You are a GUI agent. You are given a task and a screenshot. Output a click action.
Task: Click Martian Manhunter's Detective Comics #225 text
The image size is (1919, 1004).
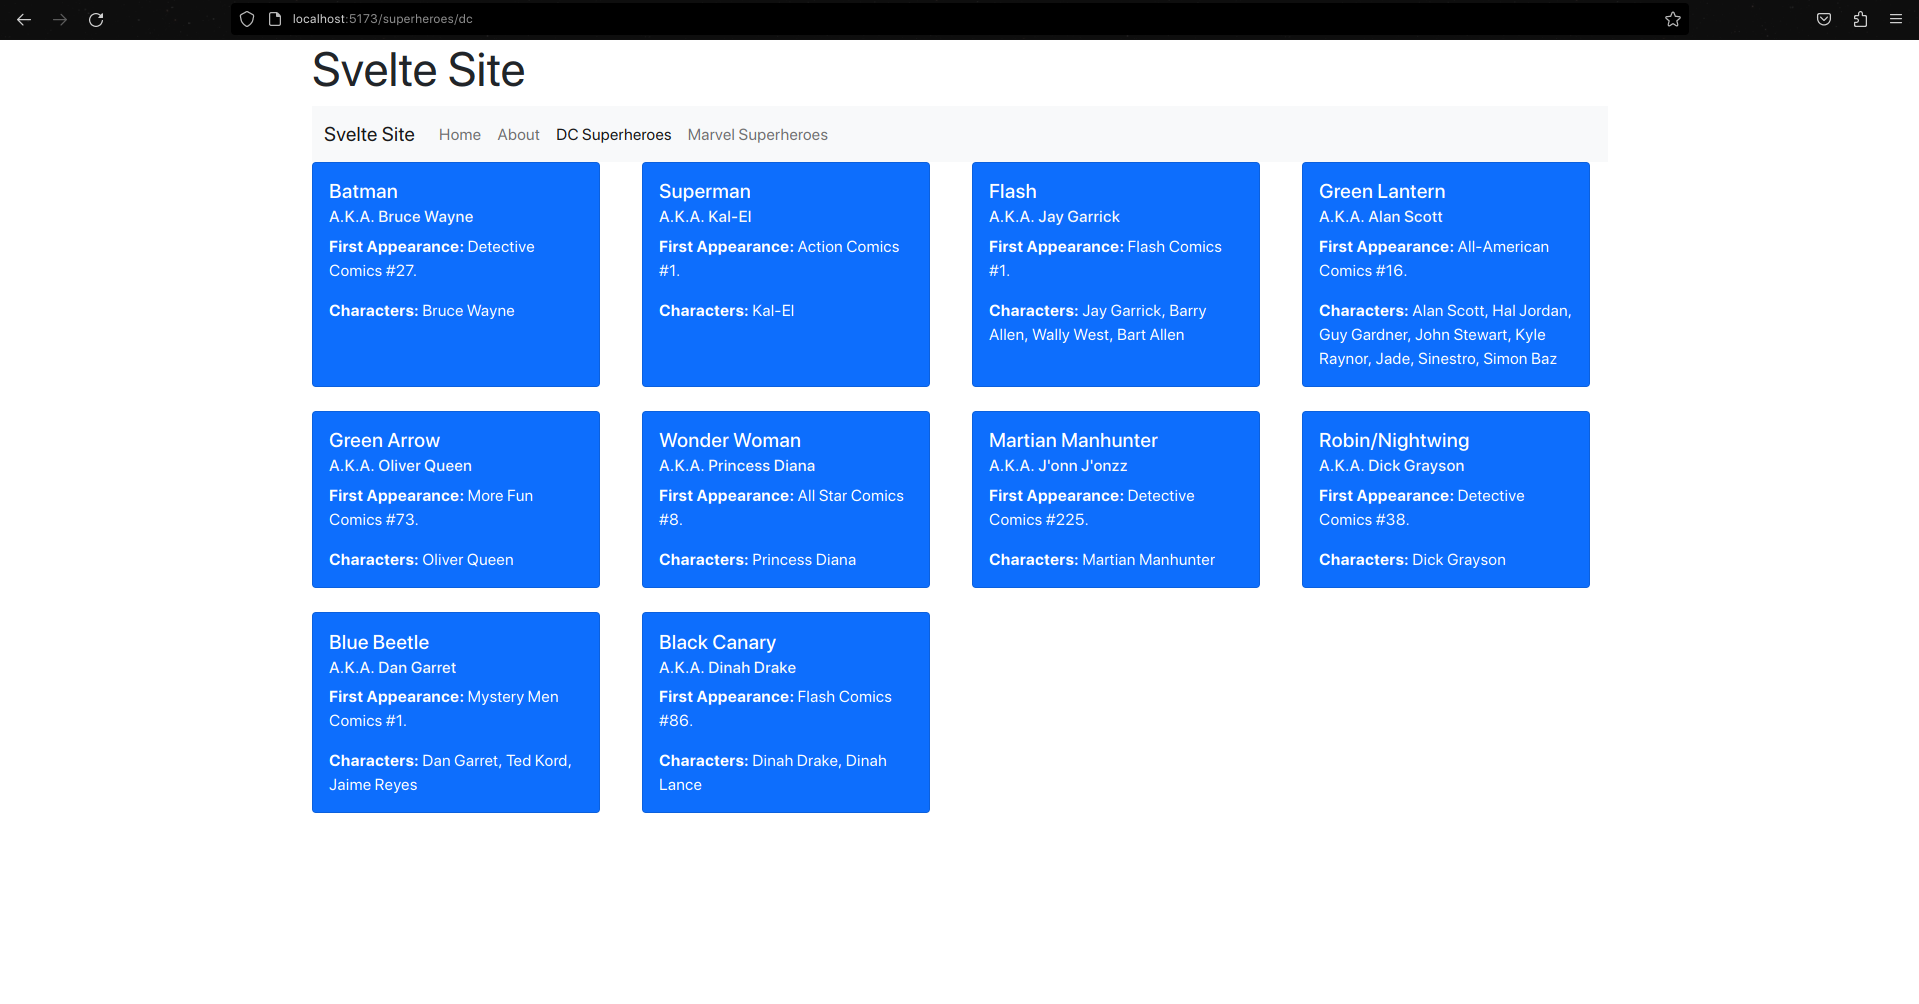click(x=1092, y=507)
